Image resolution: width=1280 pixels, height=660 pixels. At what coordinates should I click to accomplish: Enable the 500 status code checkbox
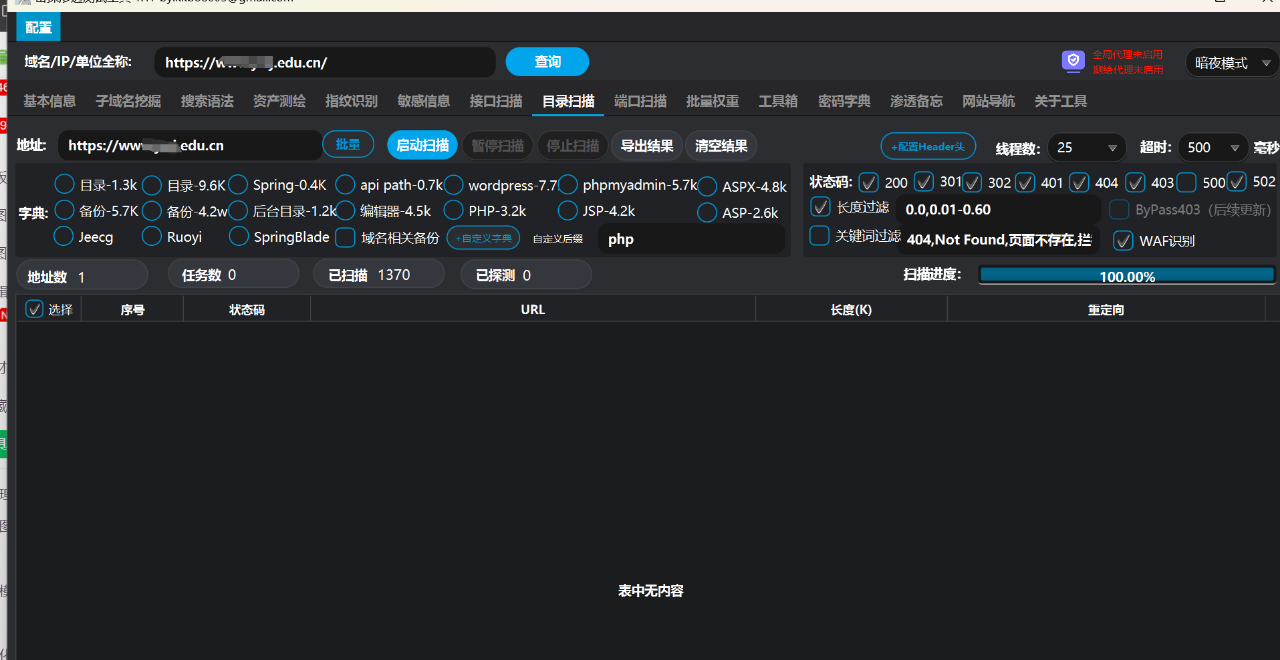click(1186, 182)
